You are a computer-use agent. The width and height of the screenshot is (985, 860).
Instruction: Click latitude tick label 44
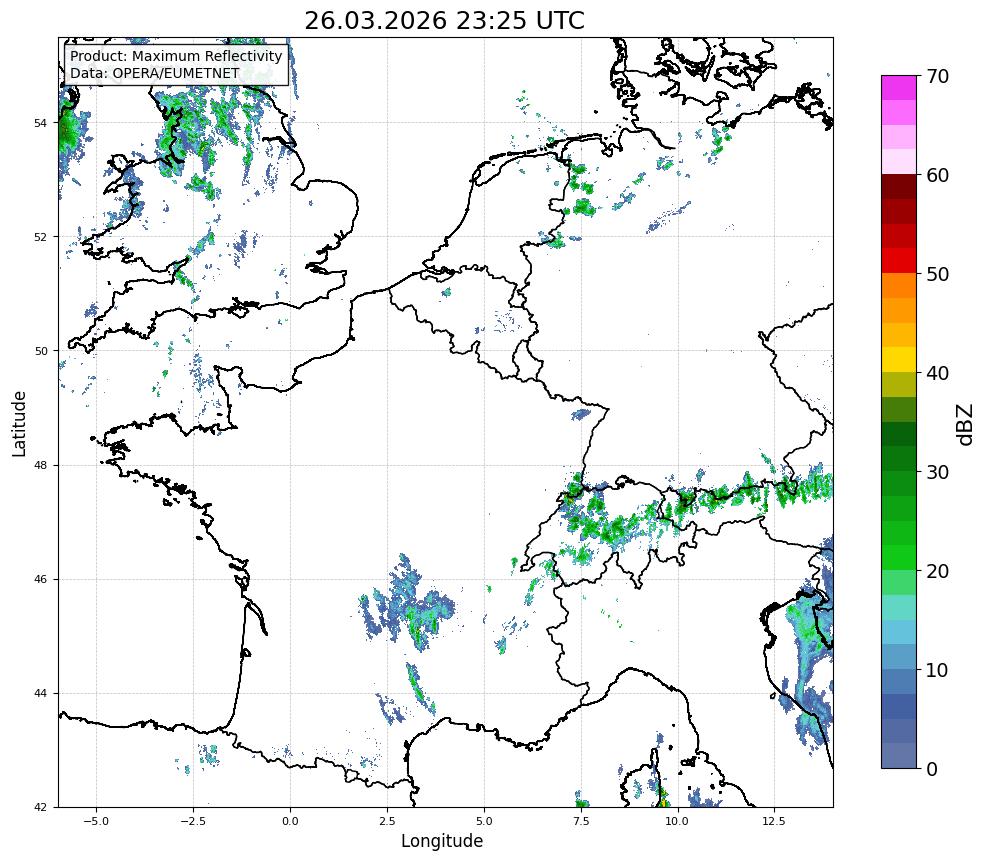pos(40,694)
